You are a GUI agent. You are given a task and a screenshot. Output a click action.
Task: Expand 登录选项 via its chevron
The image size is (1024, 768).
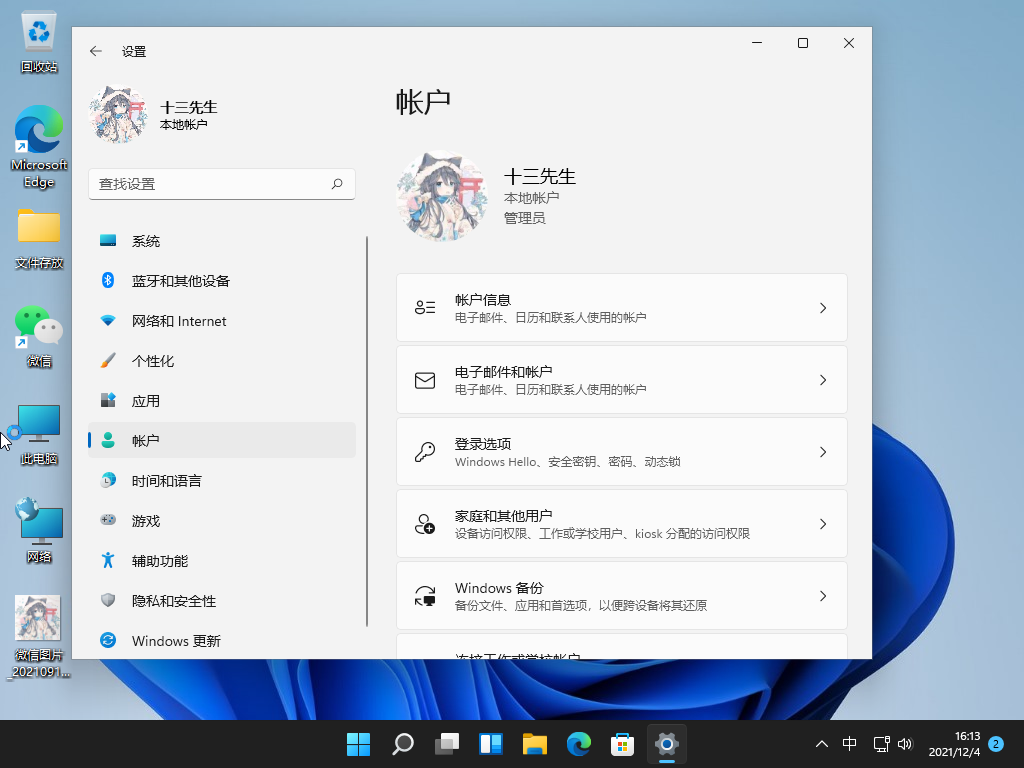coord(822,451)
